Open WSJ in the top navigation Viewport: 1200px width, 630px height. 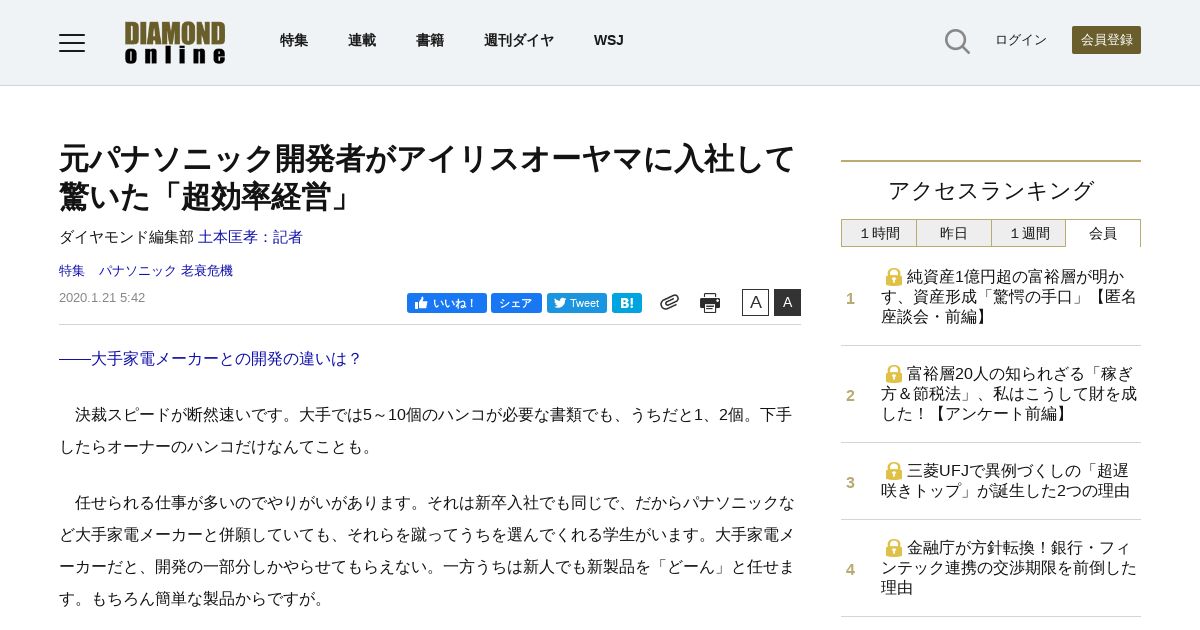pos(609,40)
